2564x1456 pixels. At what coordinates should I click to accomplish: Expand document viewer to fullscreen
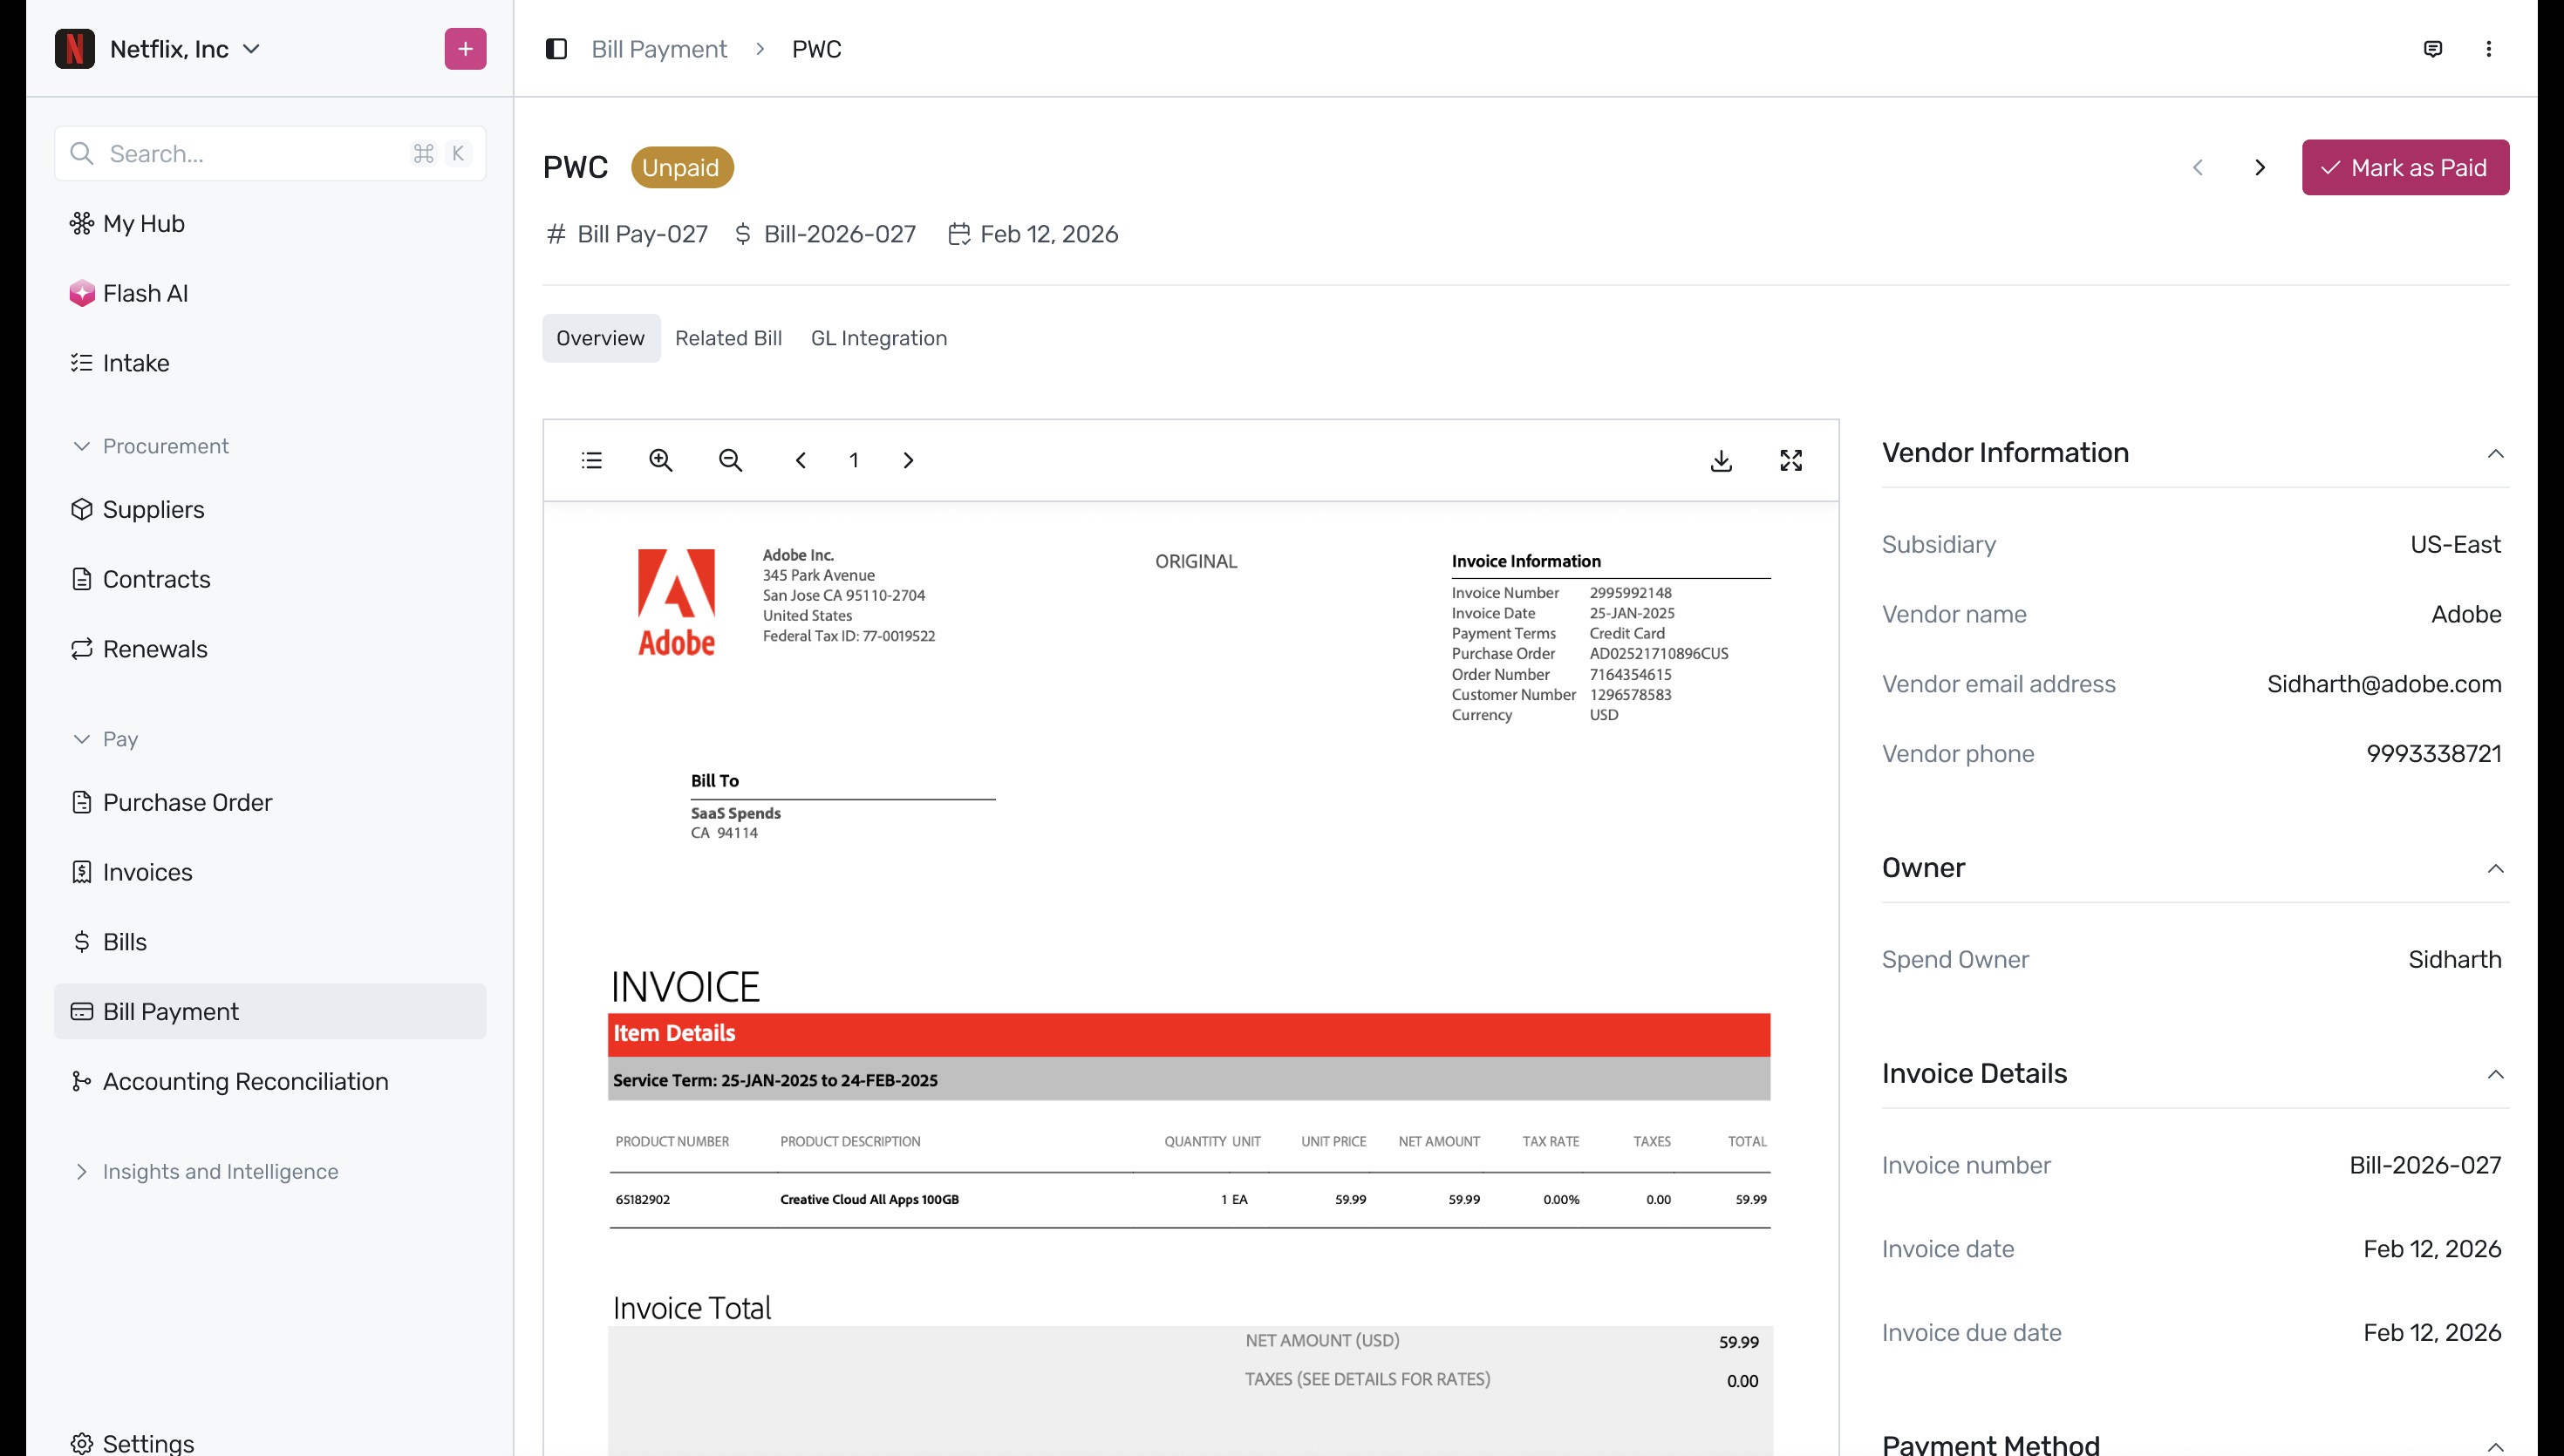1791,460
